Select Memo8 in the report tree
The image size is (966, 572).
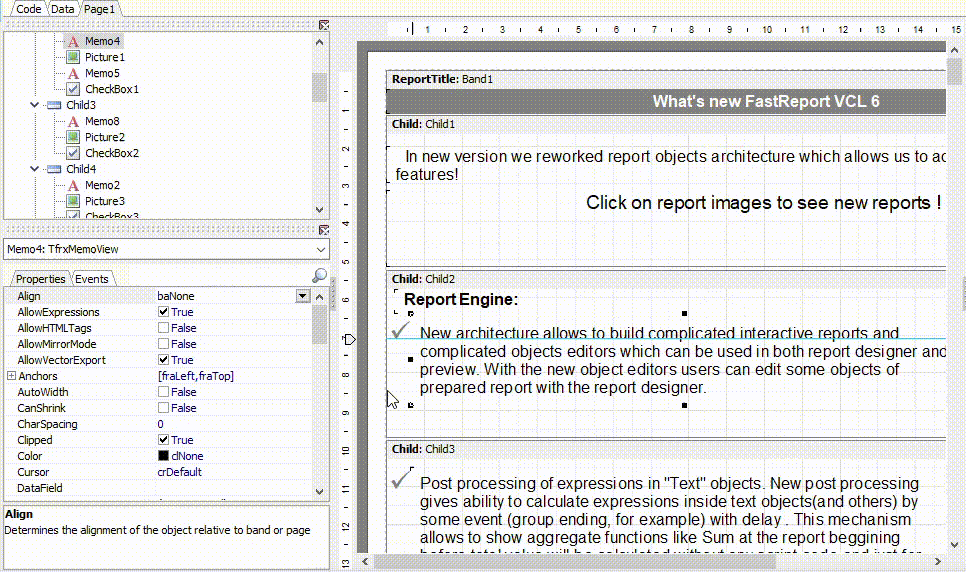[x=102, y=121]
